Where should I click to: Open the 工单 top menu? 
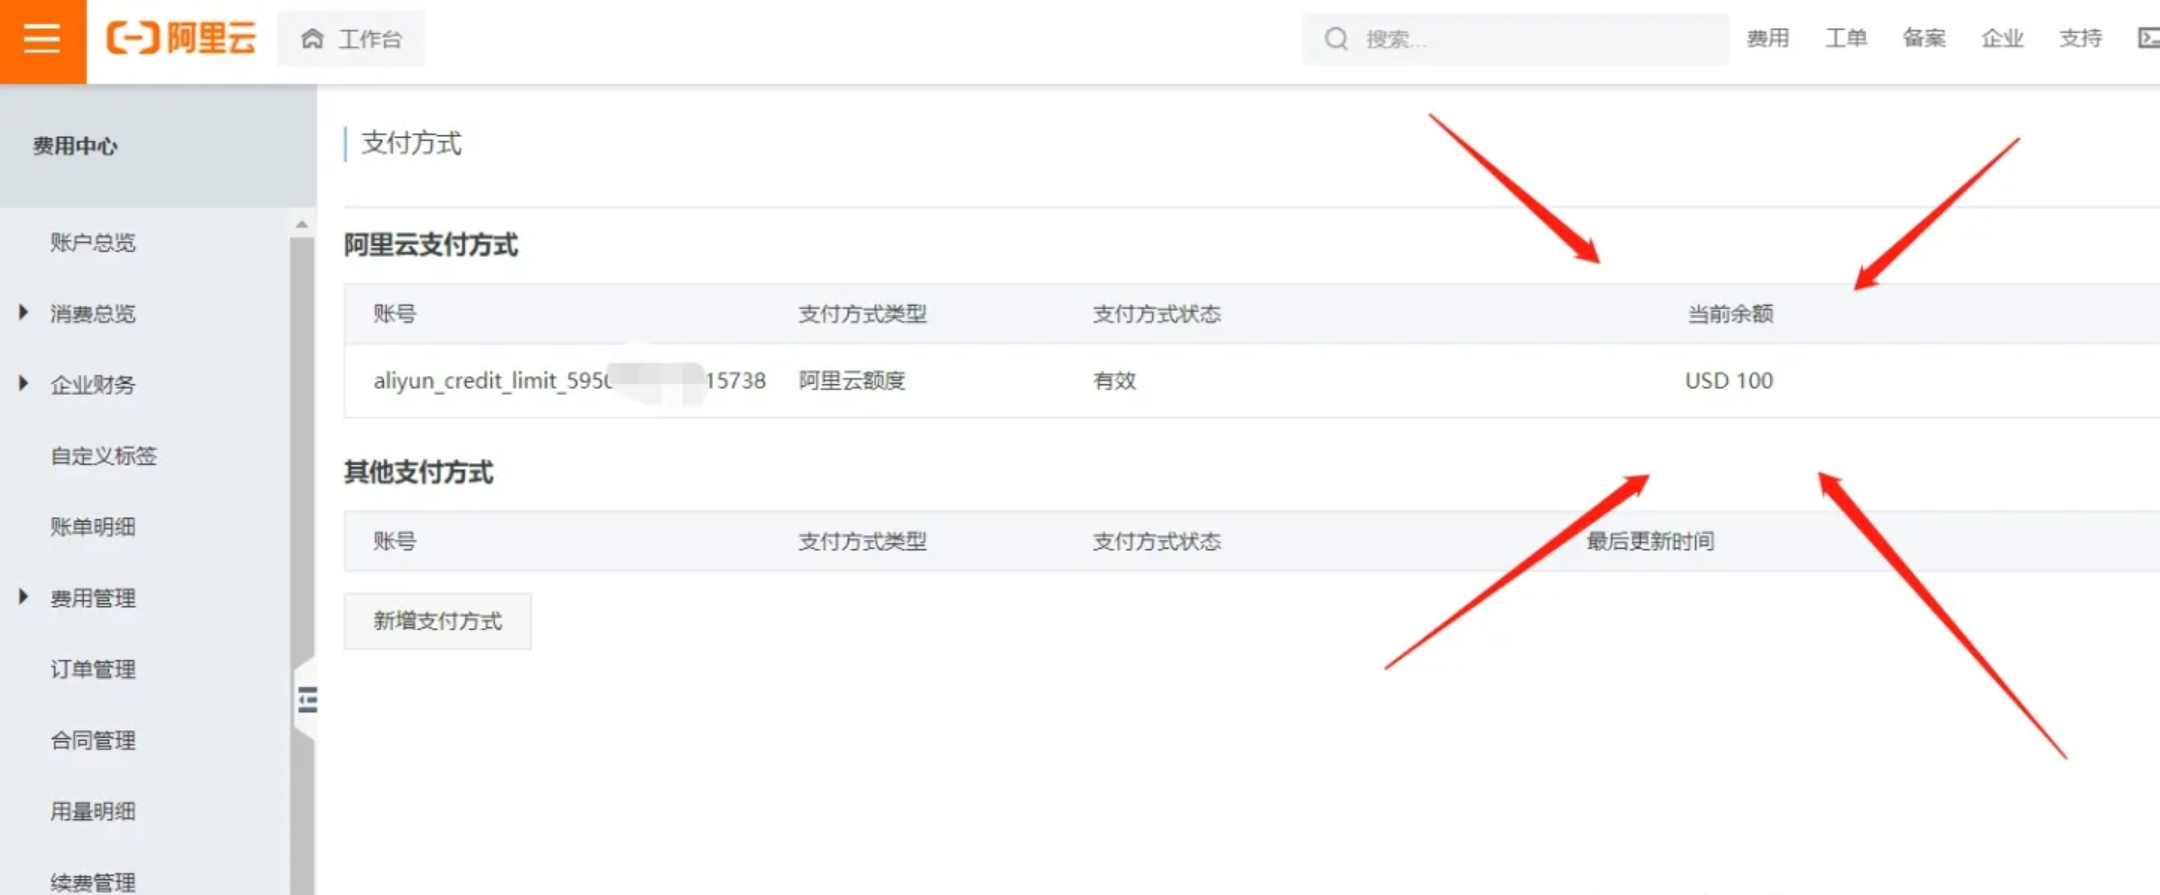tap(1846, 38)
